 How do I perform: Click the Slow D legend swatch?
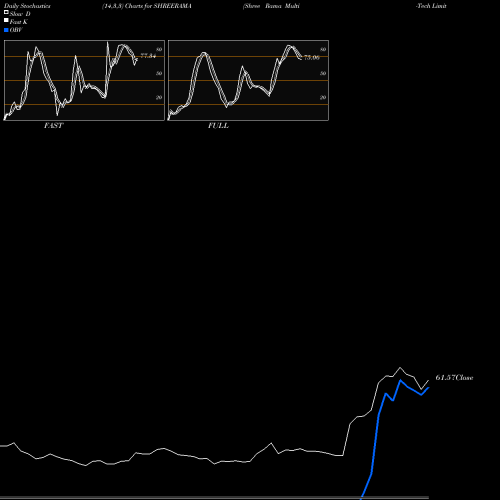coord(6,13)
